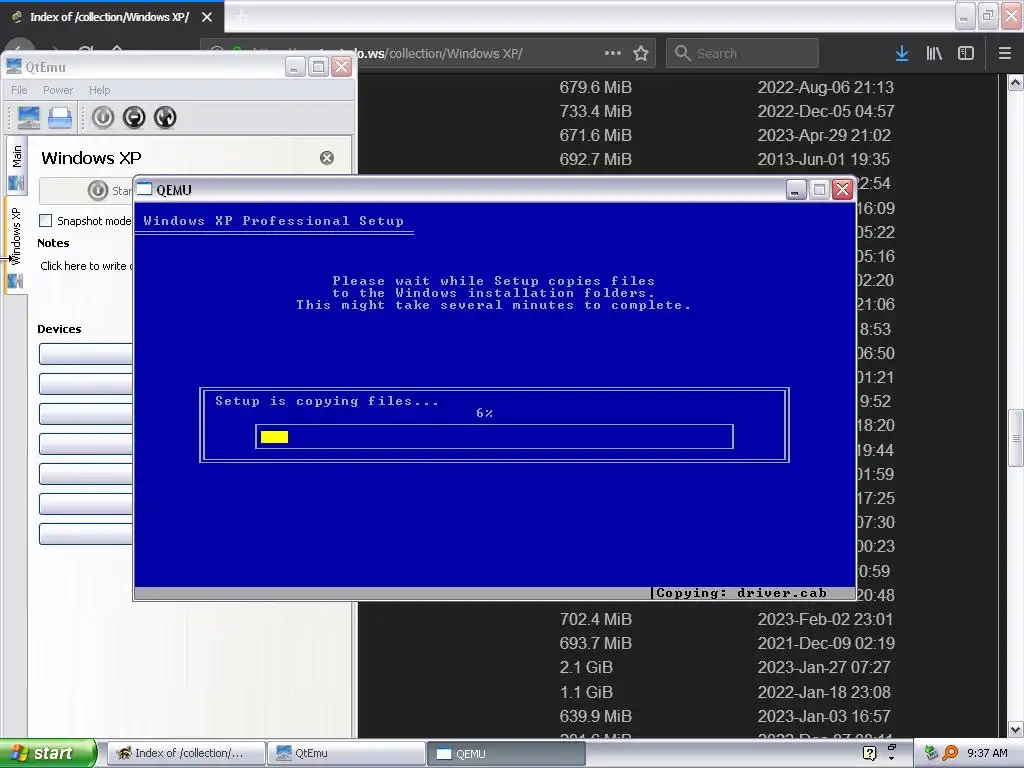
Task: Click the Windows Start button
Action: [x=48, y=753]
